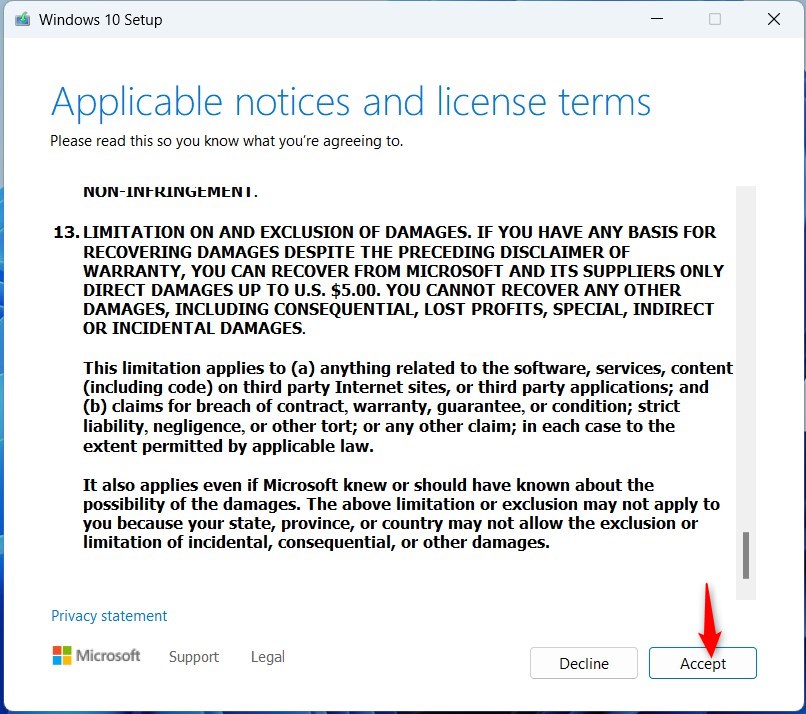Close the Windows 10 Setup window
806x714 pixels.
coord(774,19)
